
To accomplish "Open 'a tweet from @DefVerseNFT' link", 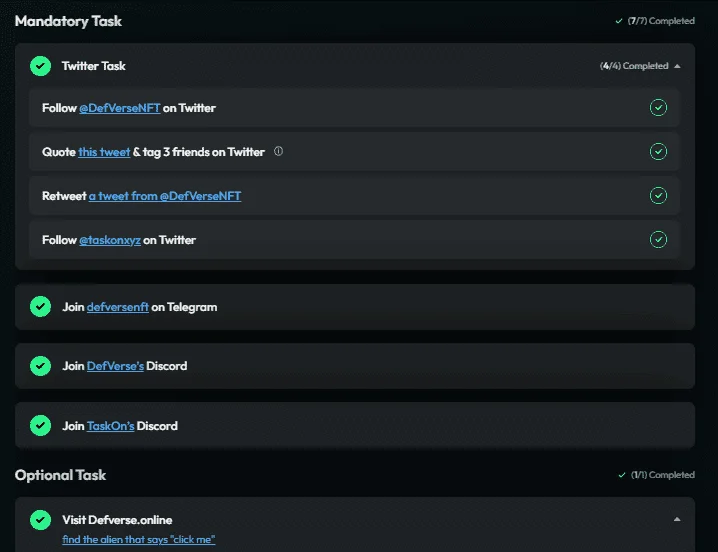I will [x=165, y=196].
